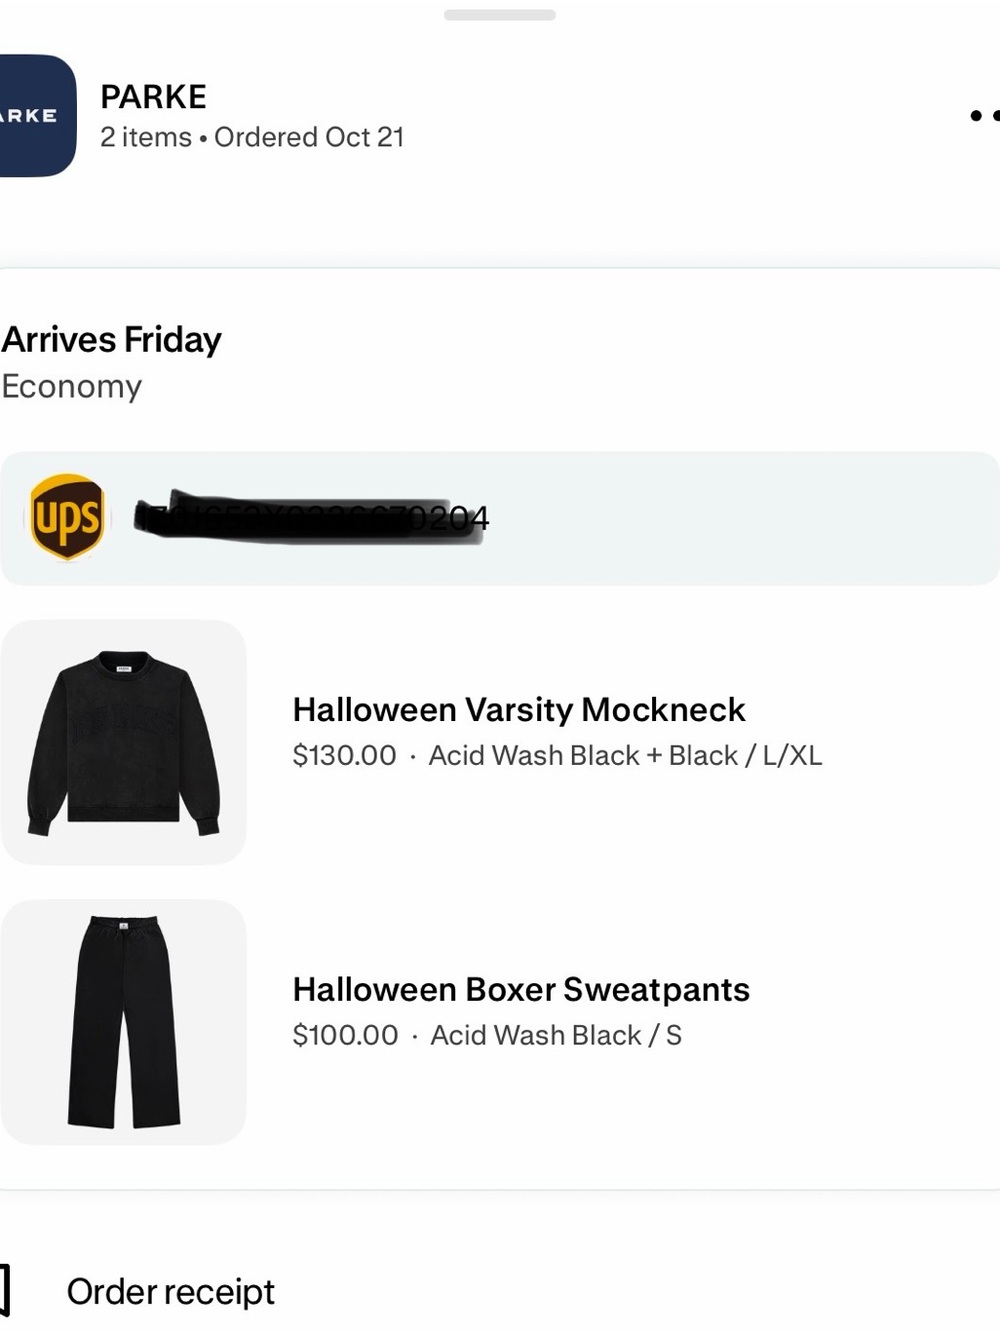Tap the redacted UPS tracking number
This screenshot has width=1000, height=1333.
coord(311,517)
